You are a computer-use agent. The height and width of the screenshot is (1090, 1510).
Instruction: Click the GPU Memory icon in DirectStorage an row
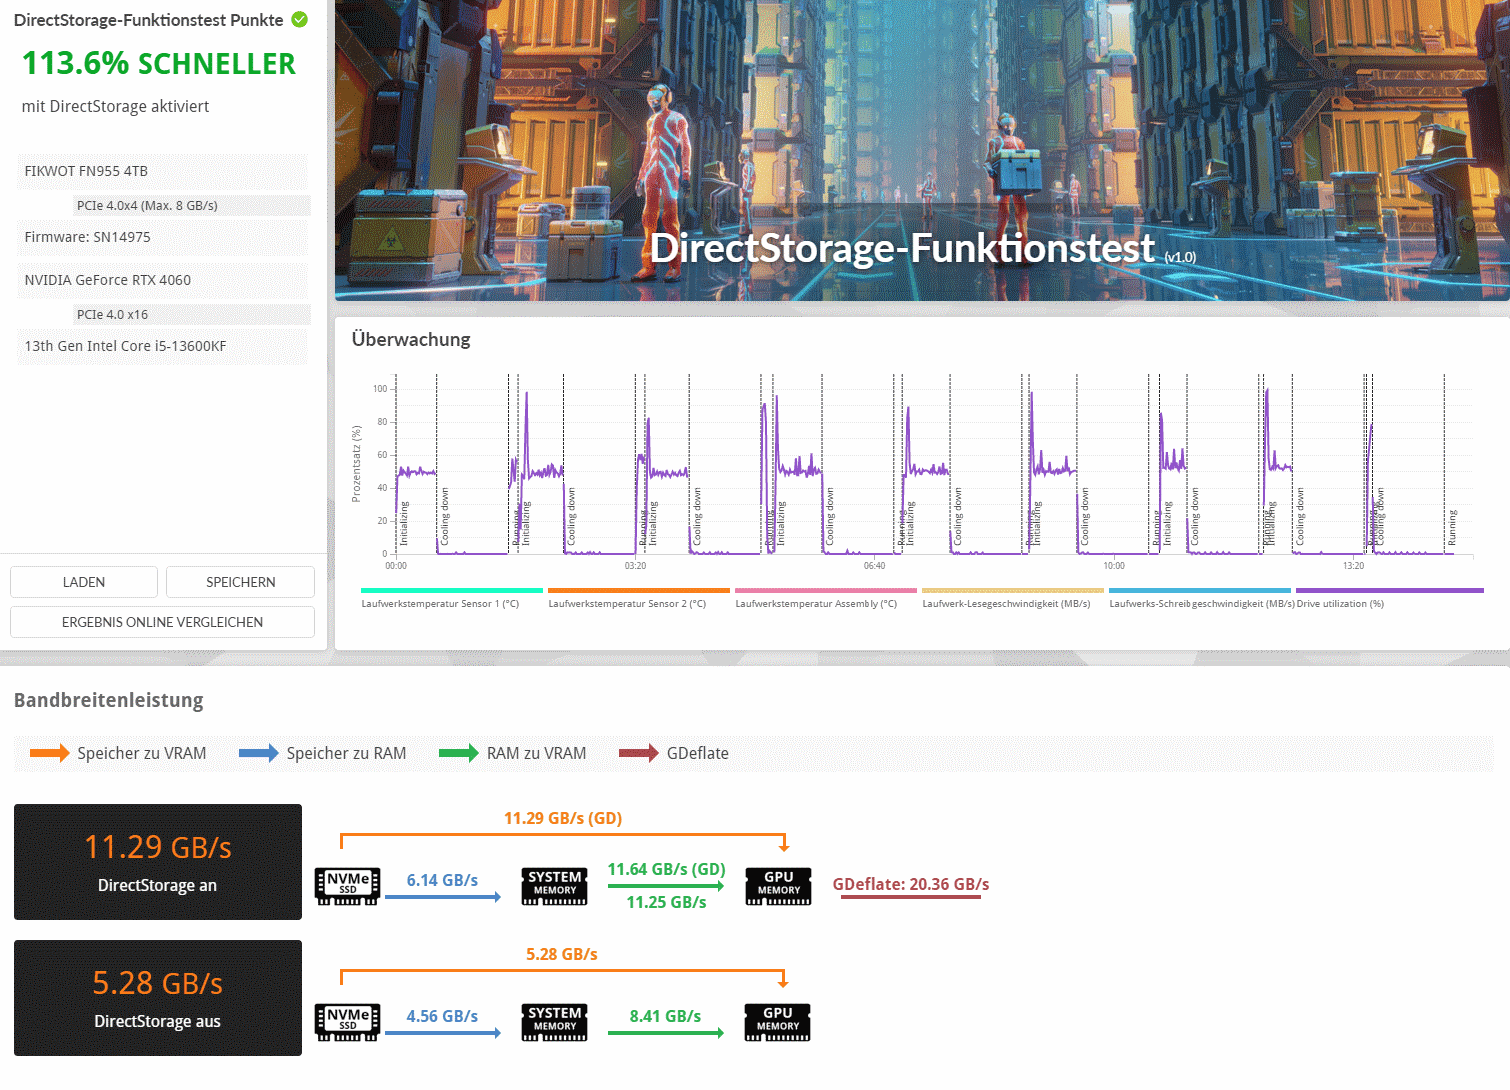tap(778, 886)
